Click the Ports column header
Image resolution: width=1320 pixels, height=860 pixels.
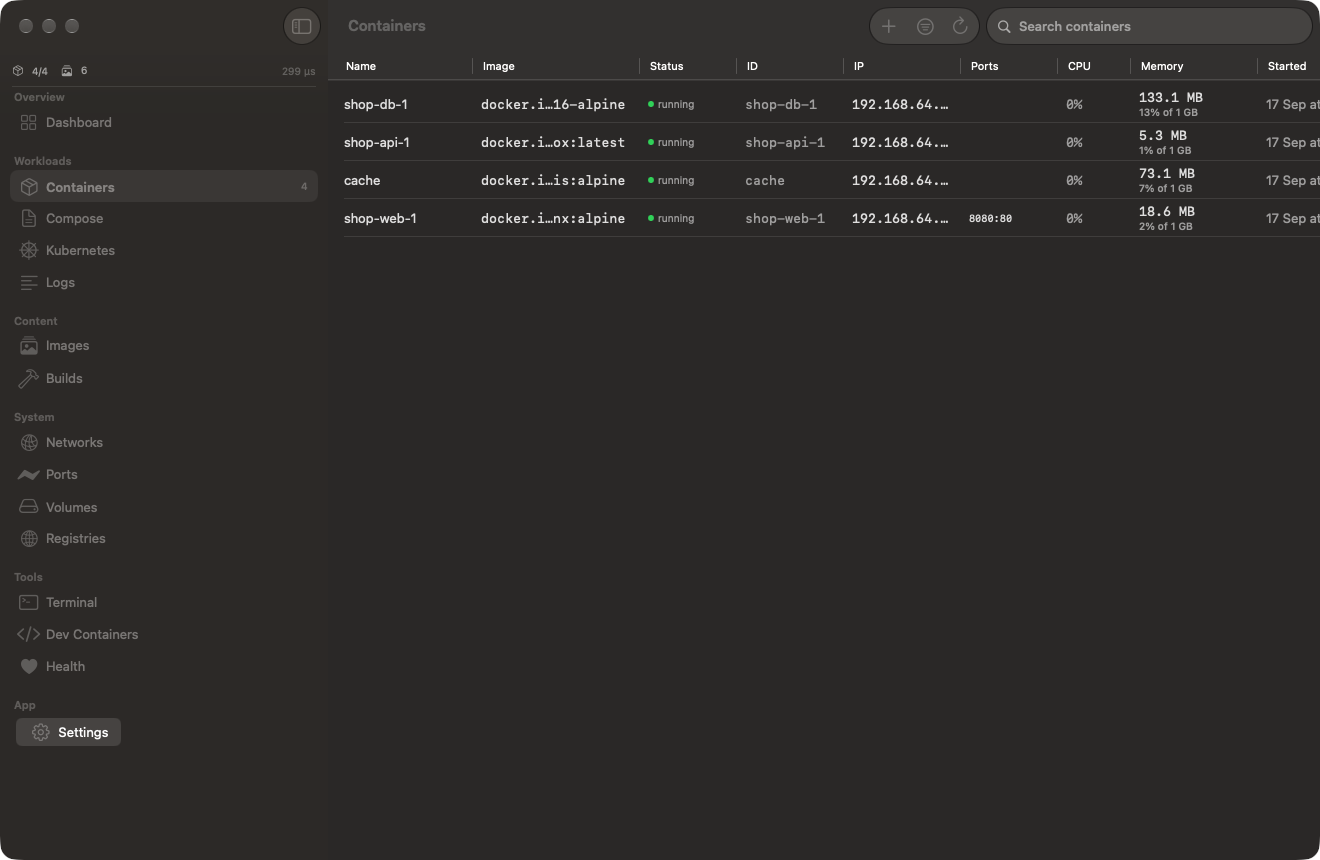point(984,66)
